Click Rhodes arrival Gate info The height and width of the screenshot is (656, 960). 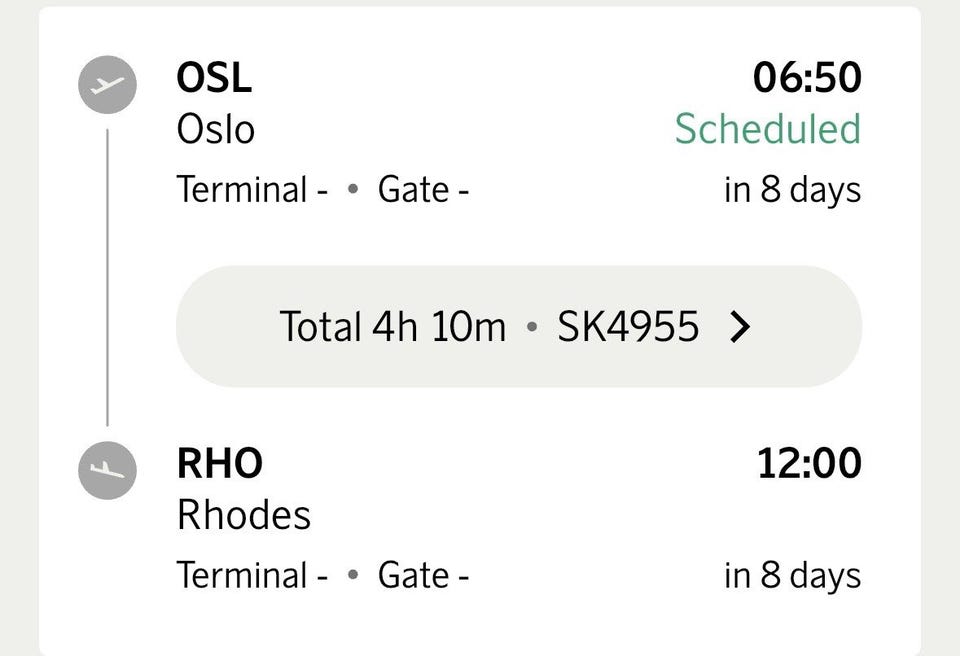[x=423, y=575]
